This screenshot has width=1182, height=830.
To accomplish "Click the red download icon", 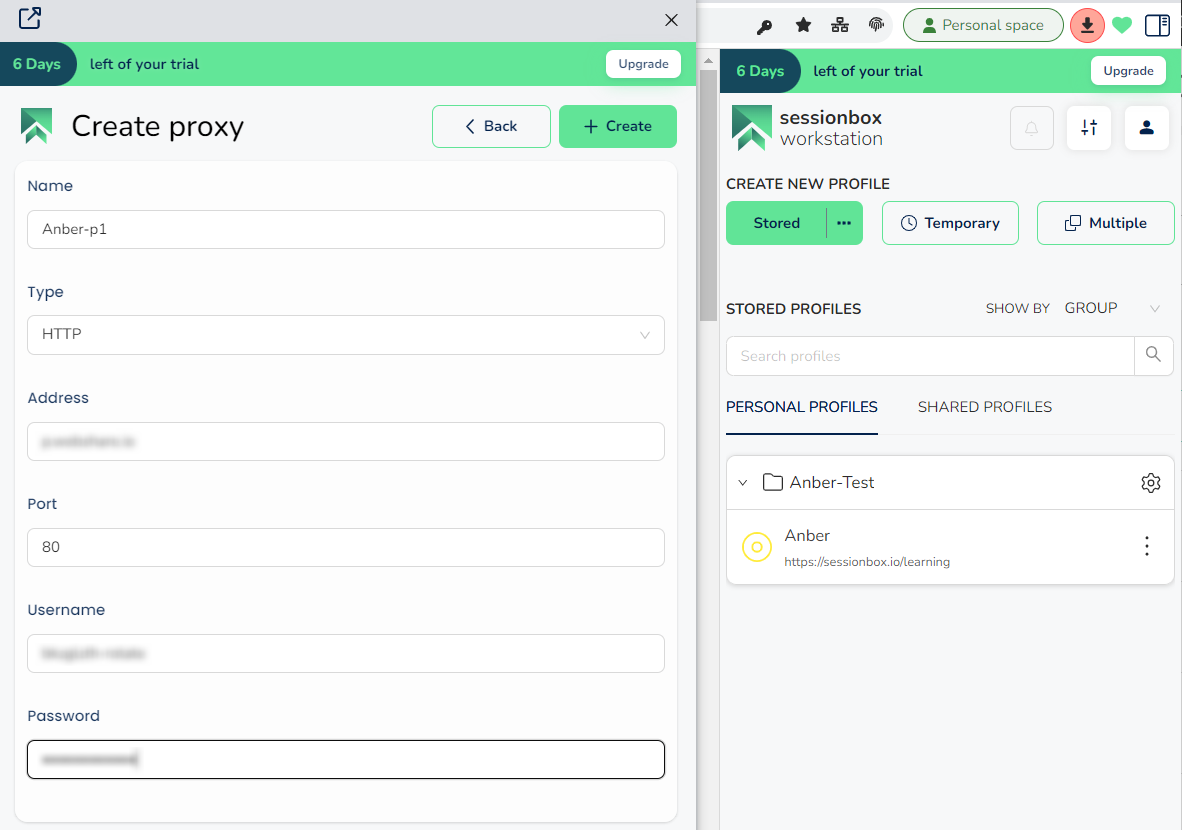I will pyautogui.click(x=1087, y=26).
